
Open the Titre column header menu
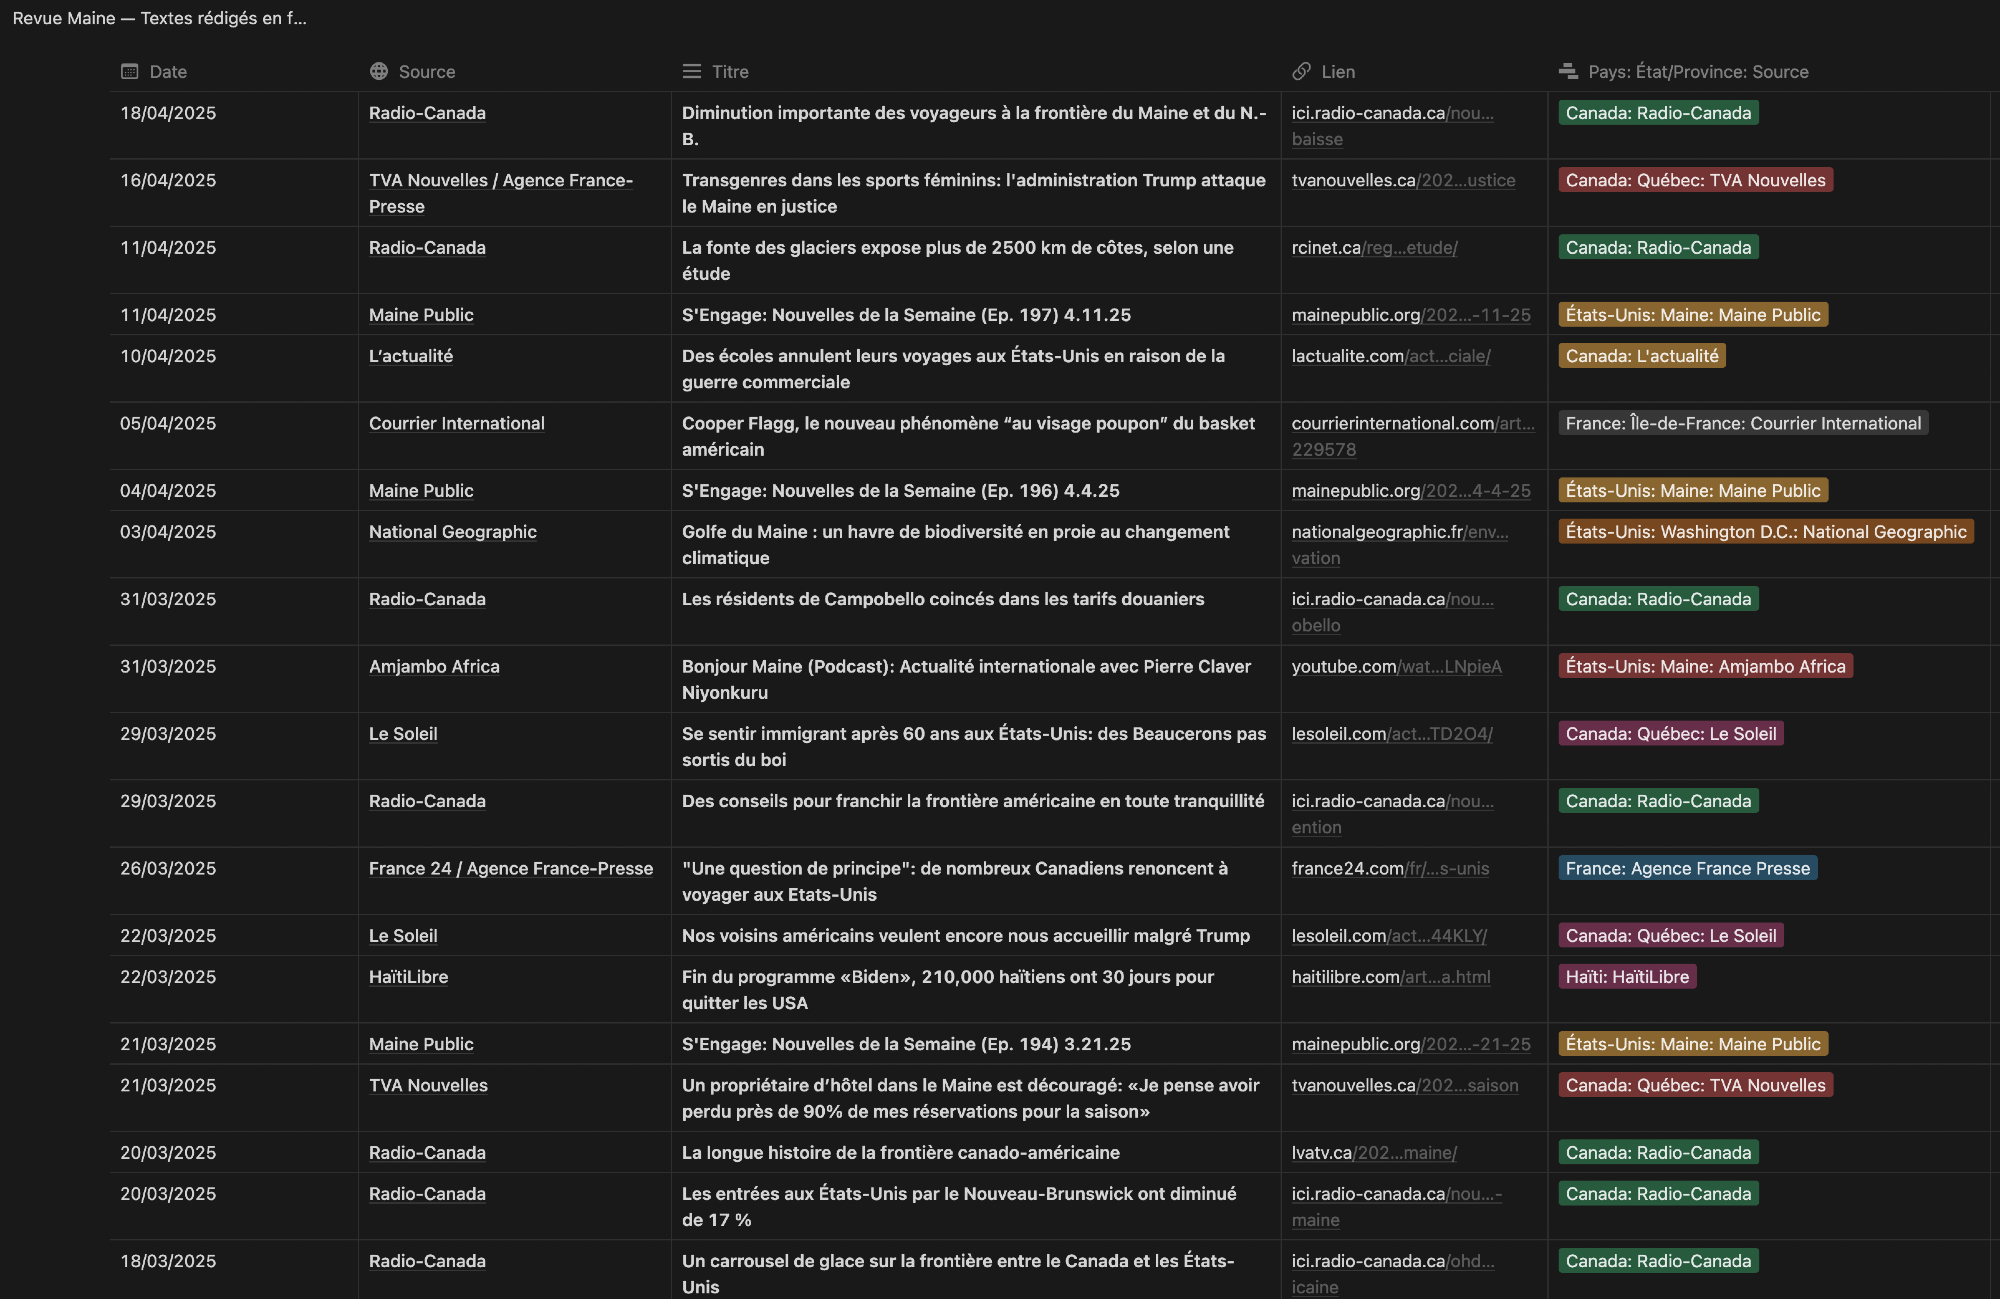[730, 71]
